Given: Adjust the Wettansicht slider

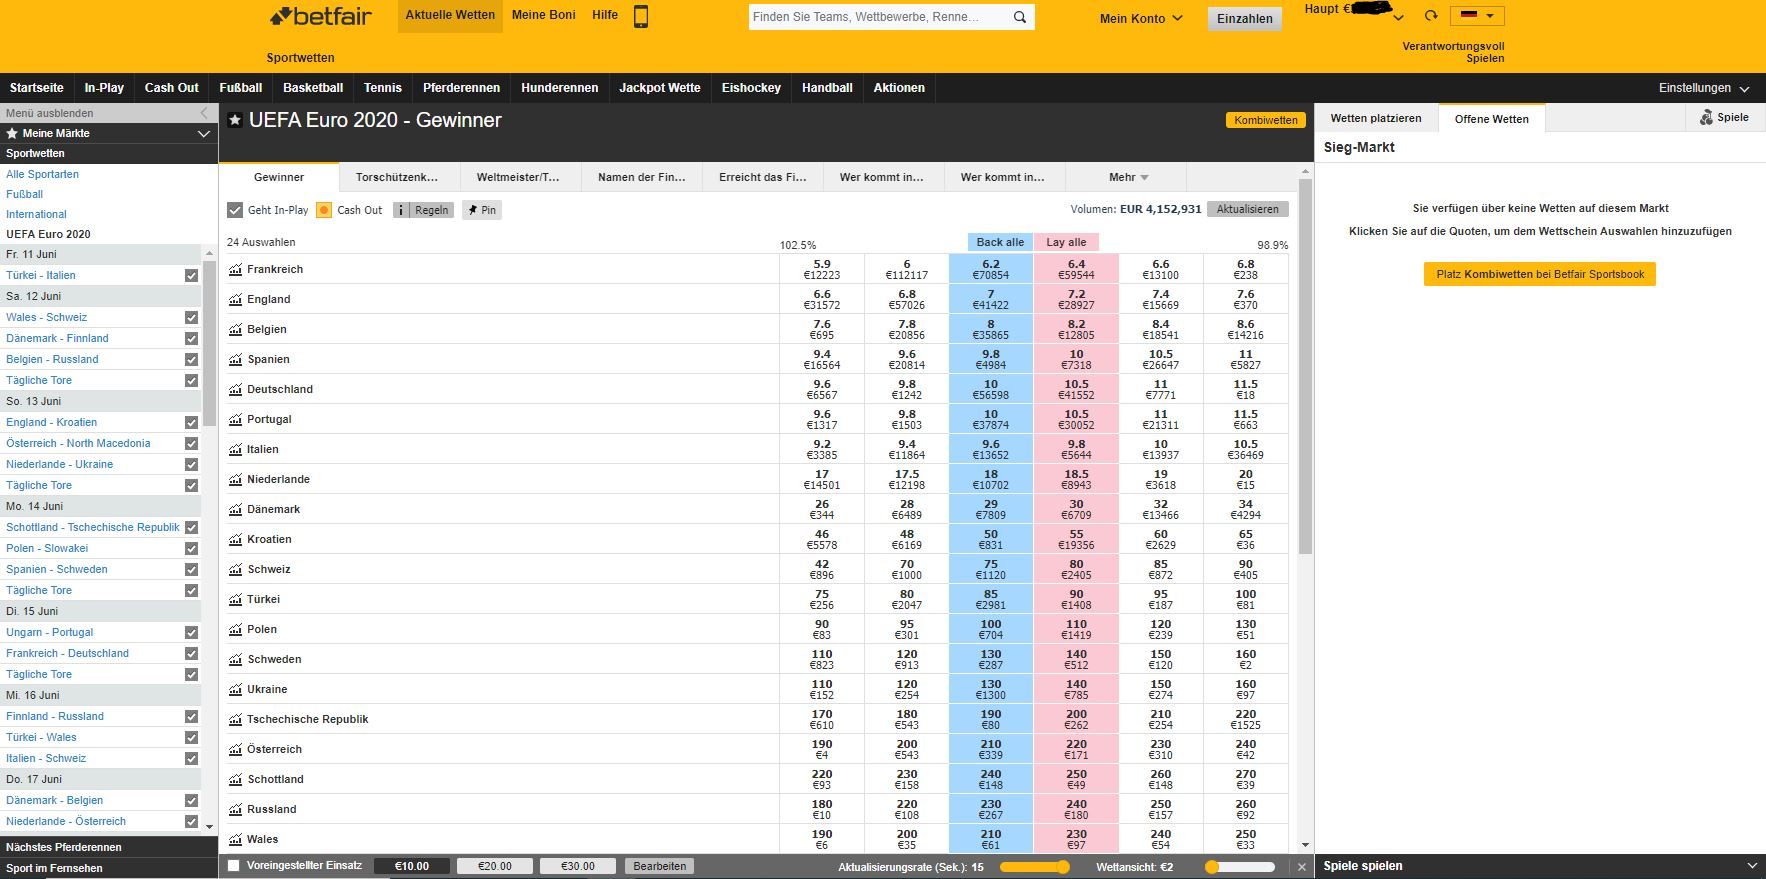Looking at the screenshot, I should [1241, 867].
